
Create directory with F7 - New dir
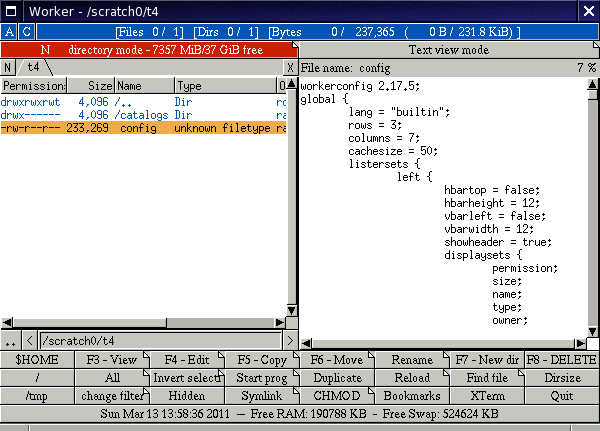click(487, 360)
